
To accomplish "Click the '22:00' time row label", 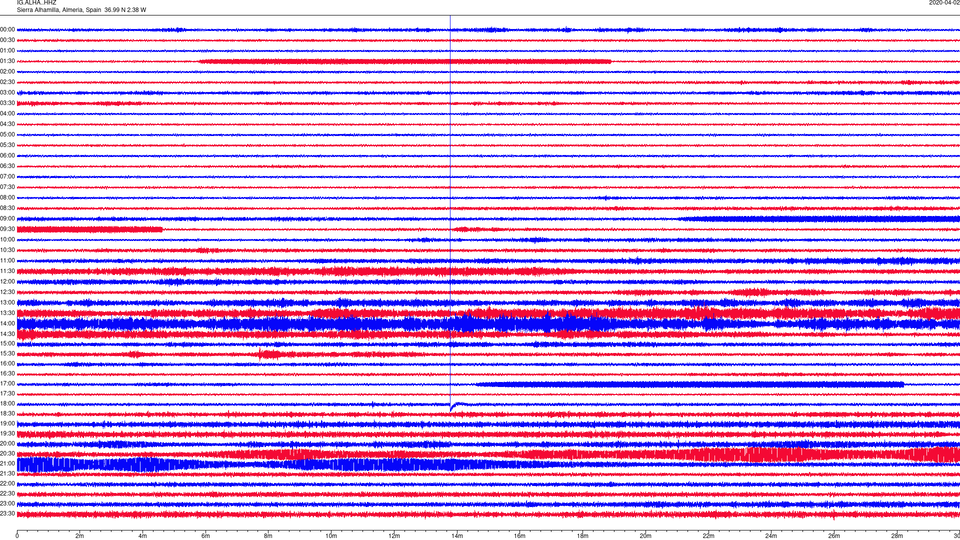I will pyautogui.click(x=7, y=484).
